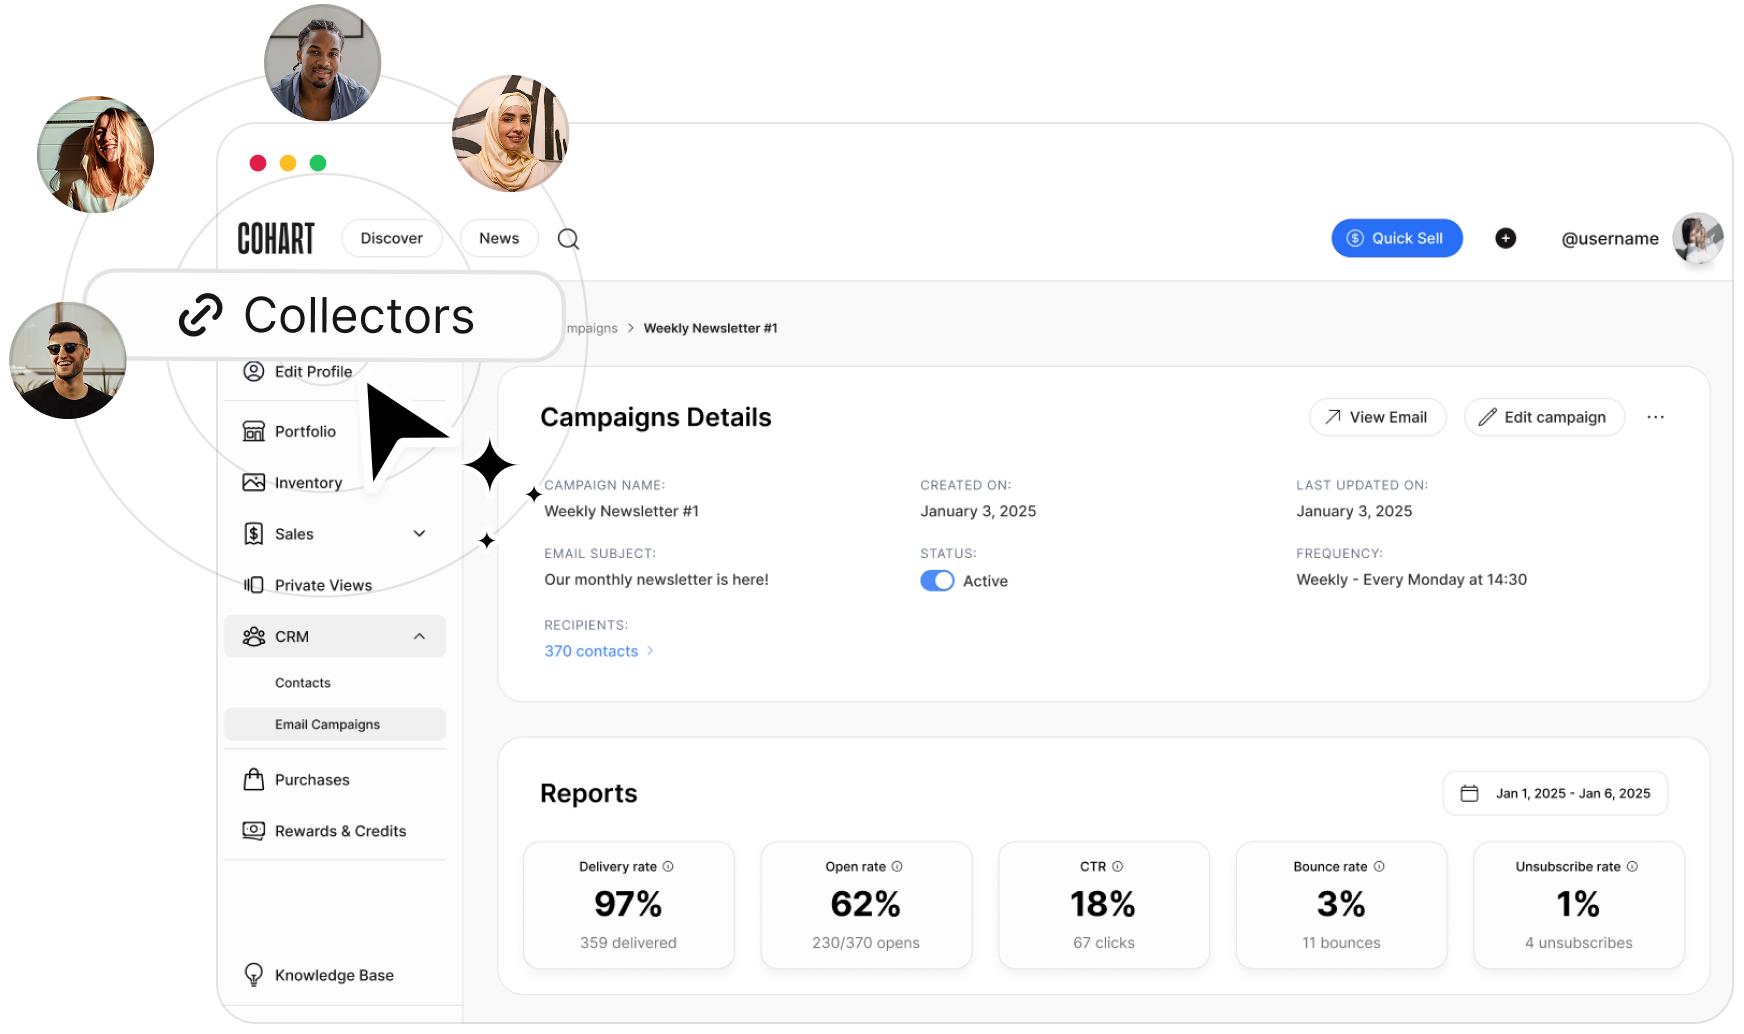
Task: Click the Weekly Newsletter #1 breadcrumb
Action: (710, 328)
